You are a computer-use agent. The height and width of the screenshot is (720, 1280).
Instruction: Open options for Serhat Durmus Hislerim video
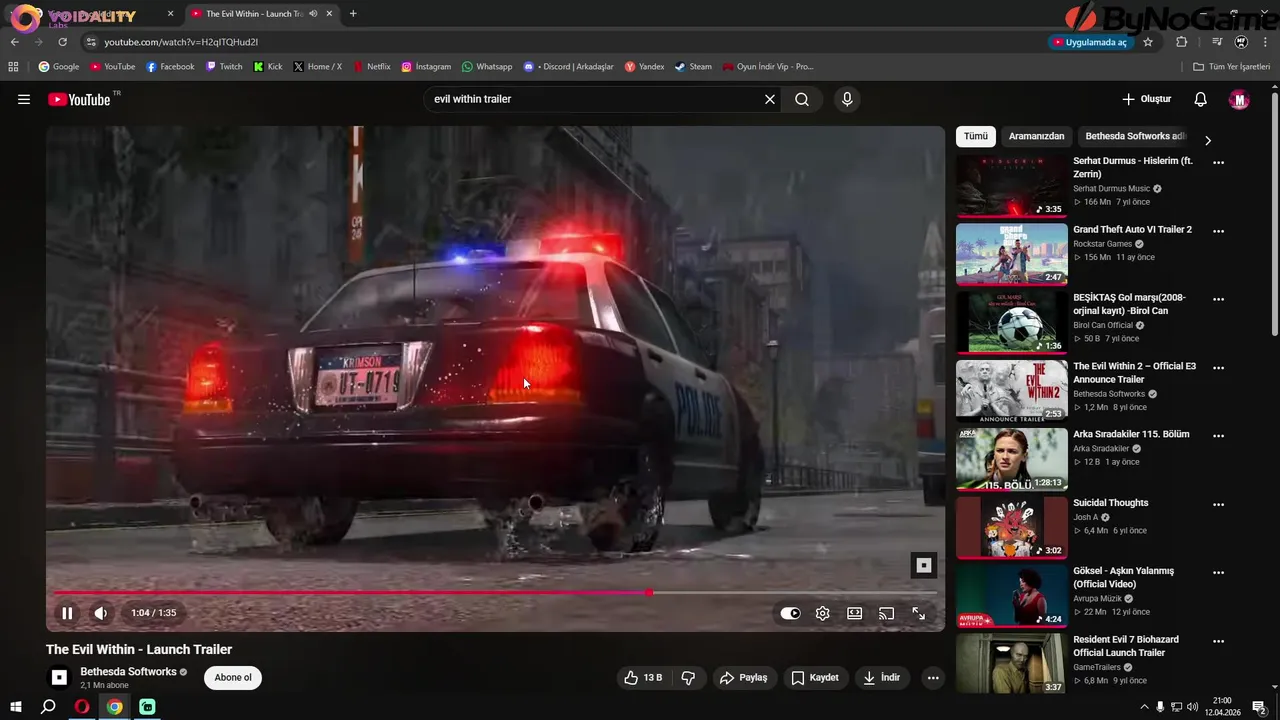click(x=1218, y=162)
